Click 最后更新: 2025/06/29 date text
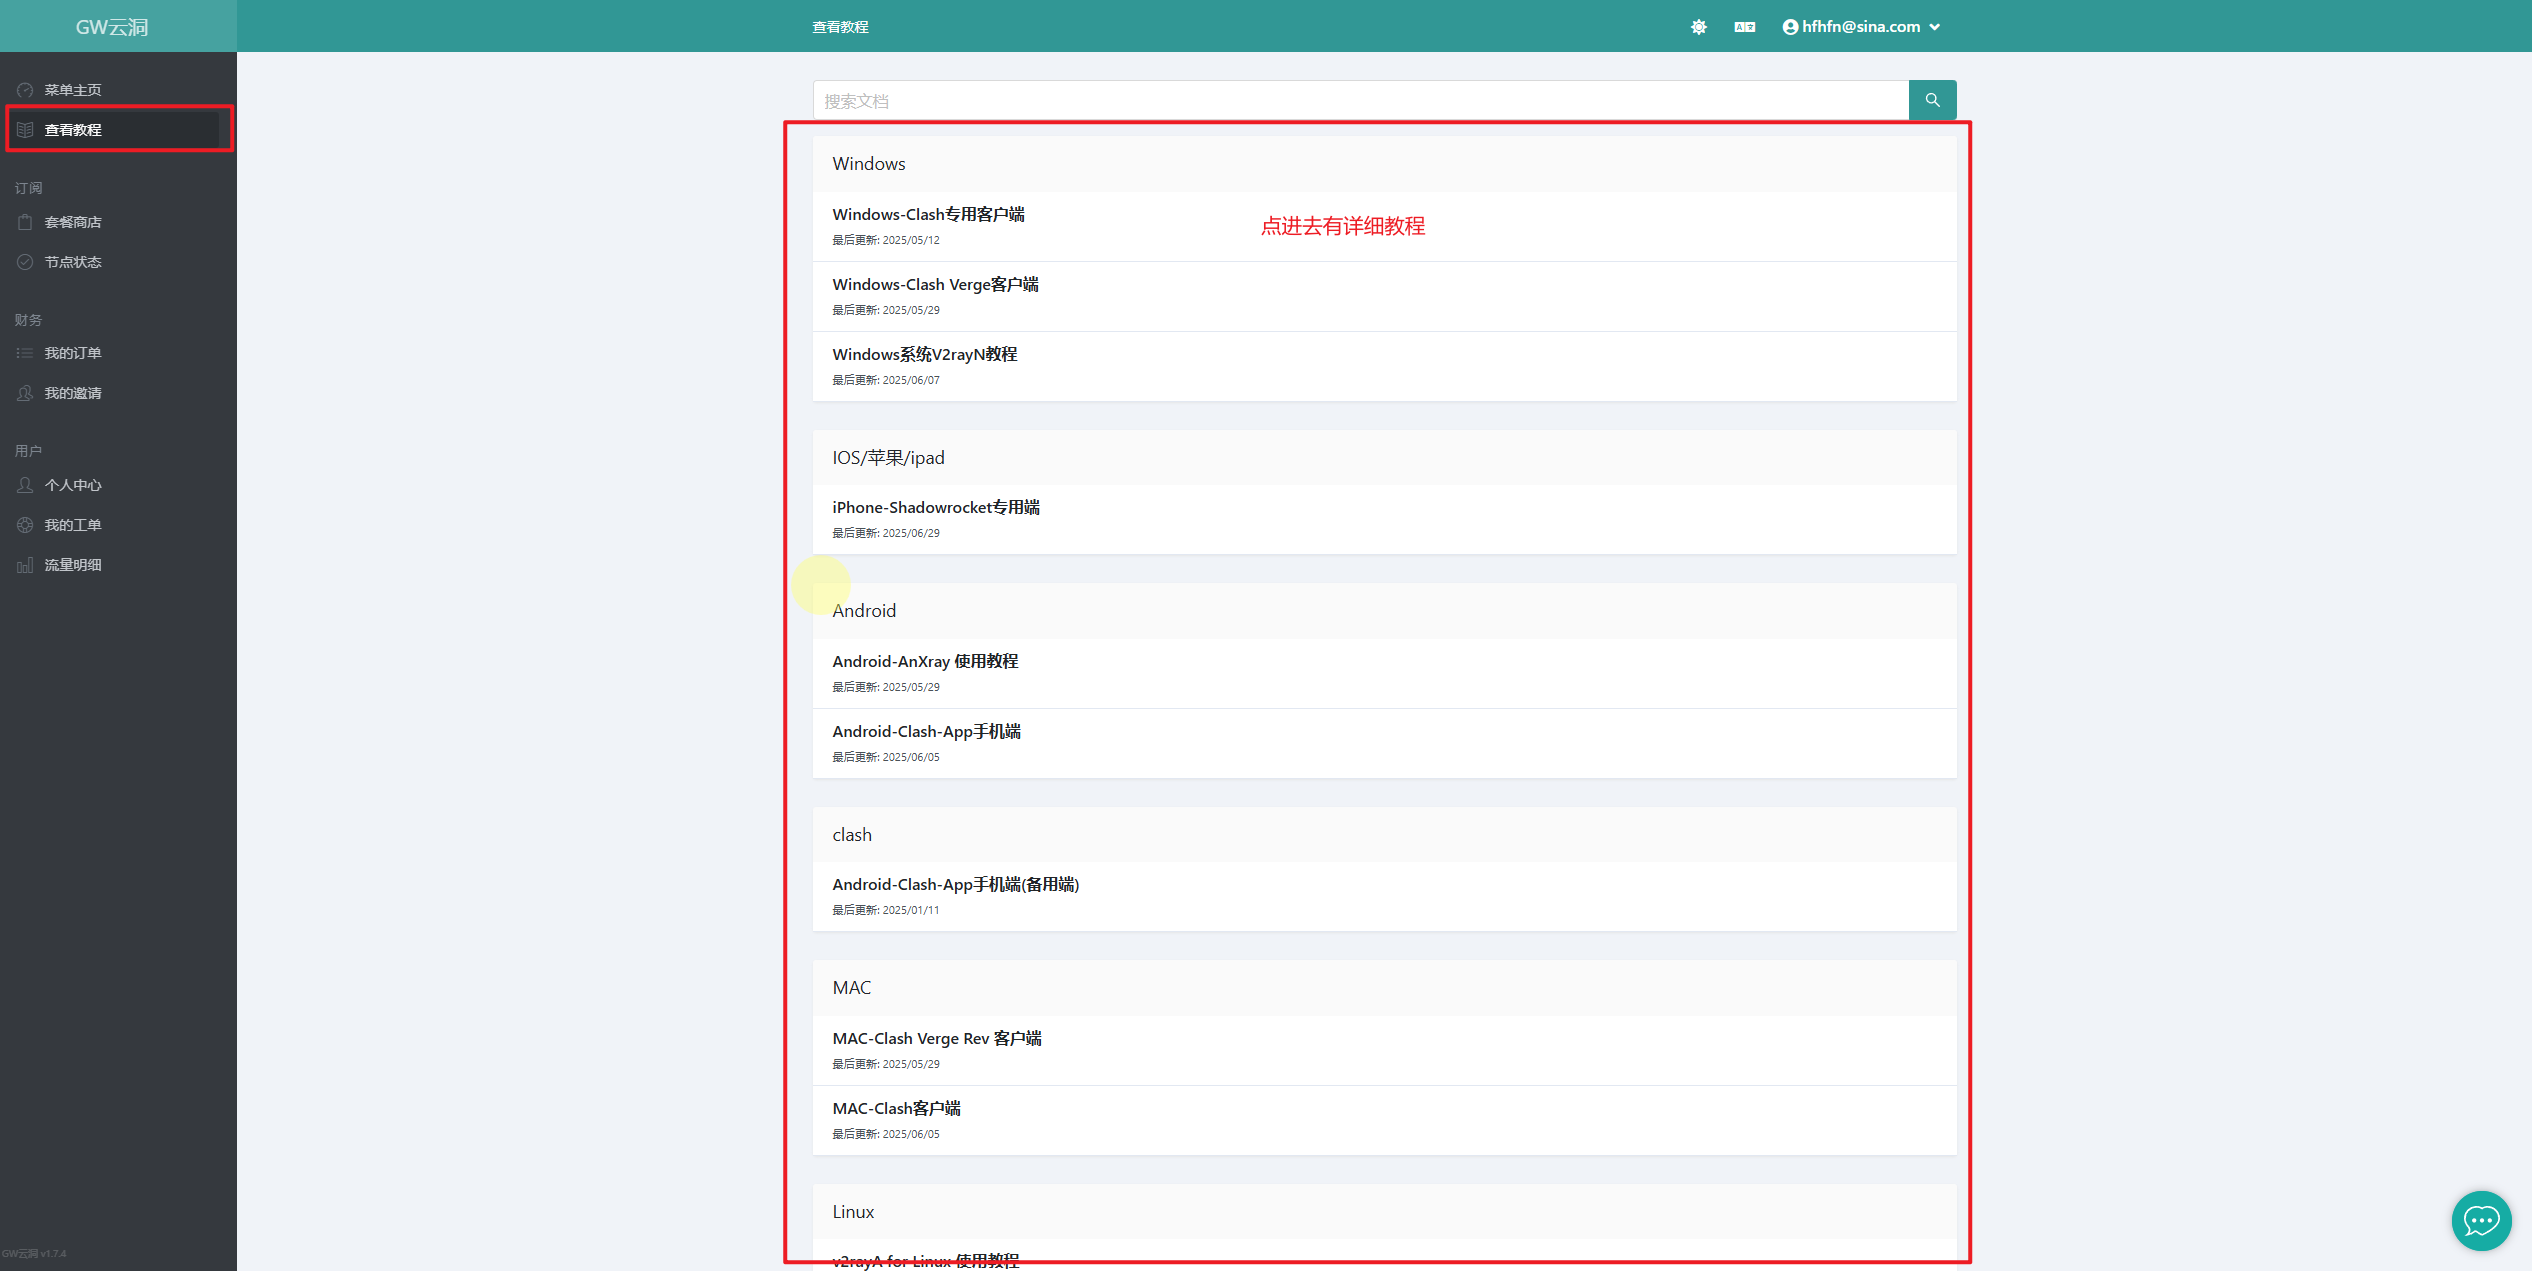The image size is (2532, 1271). (886, 533)
